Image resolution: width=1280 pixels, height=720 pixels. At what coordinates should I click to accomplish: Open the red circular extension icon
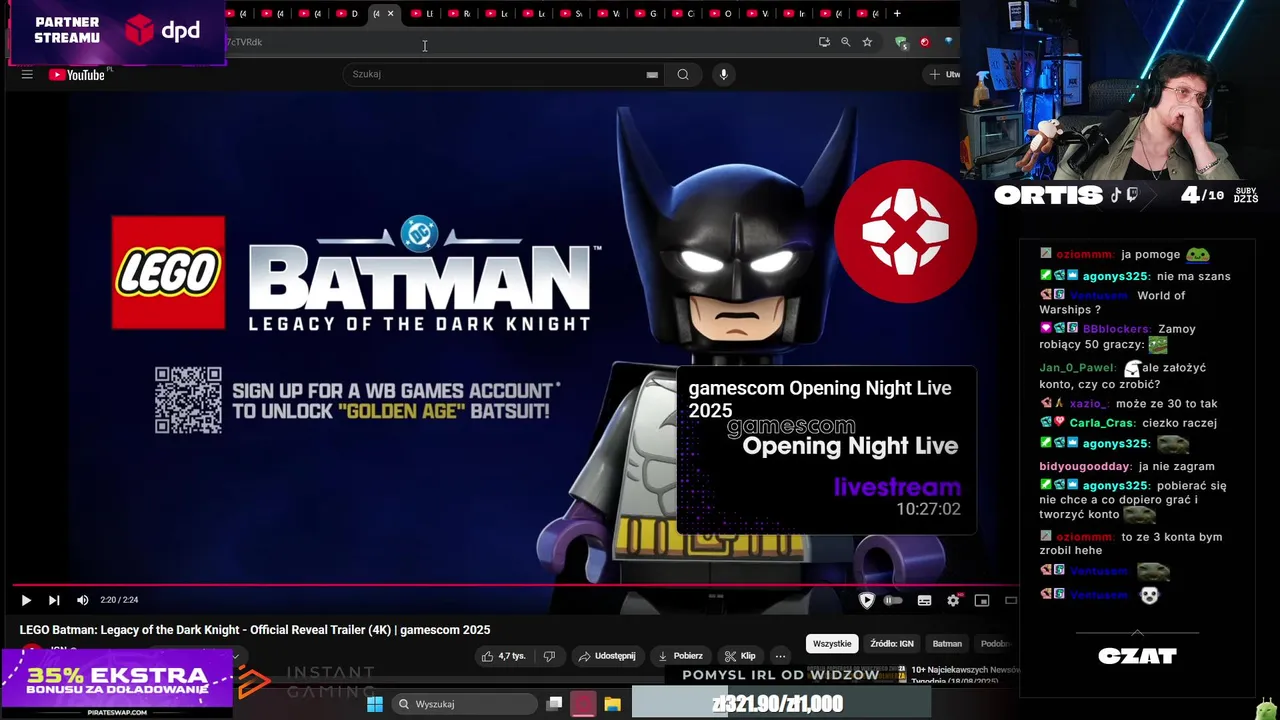tap(924, 42)
